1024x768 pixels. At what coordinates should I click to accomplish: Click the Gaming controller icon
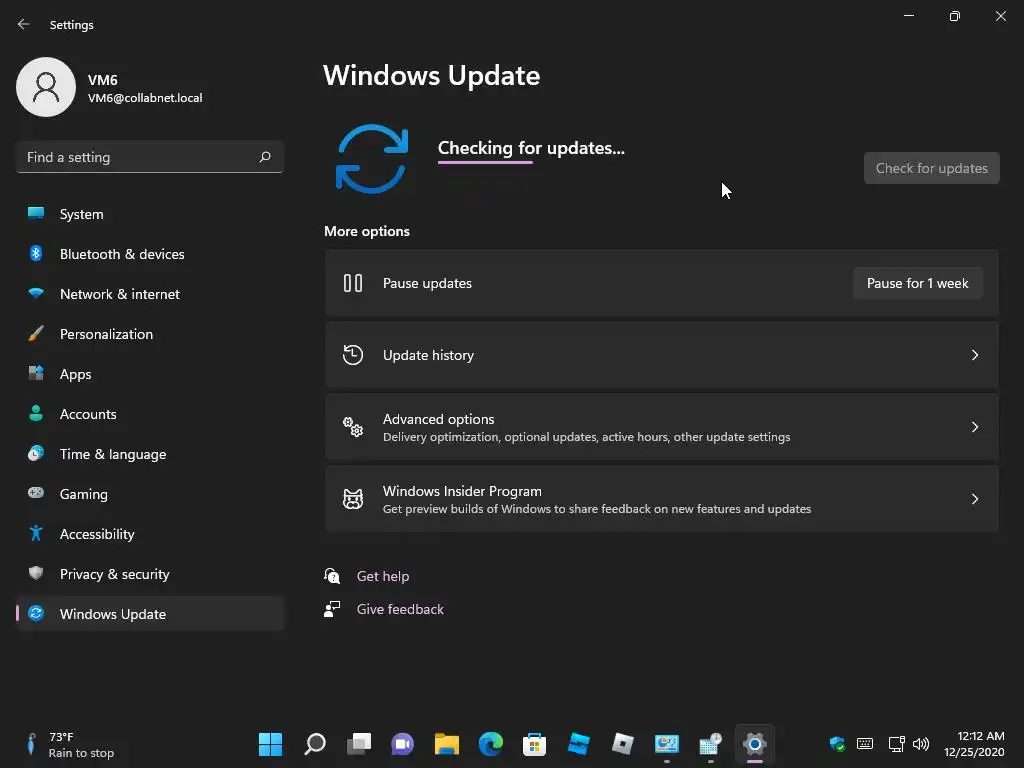pyautogui.click(x=36, y=493)
